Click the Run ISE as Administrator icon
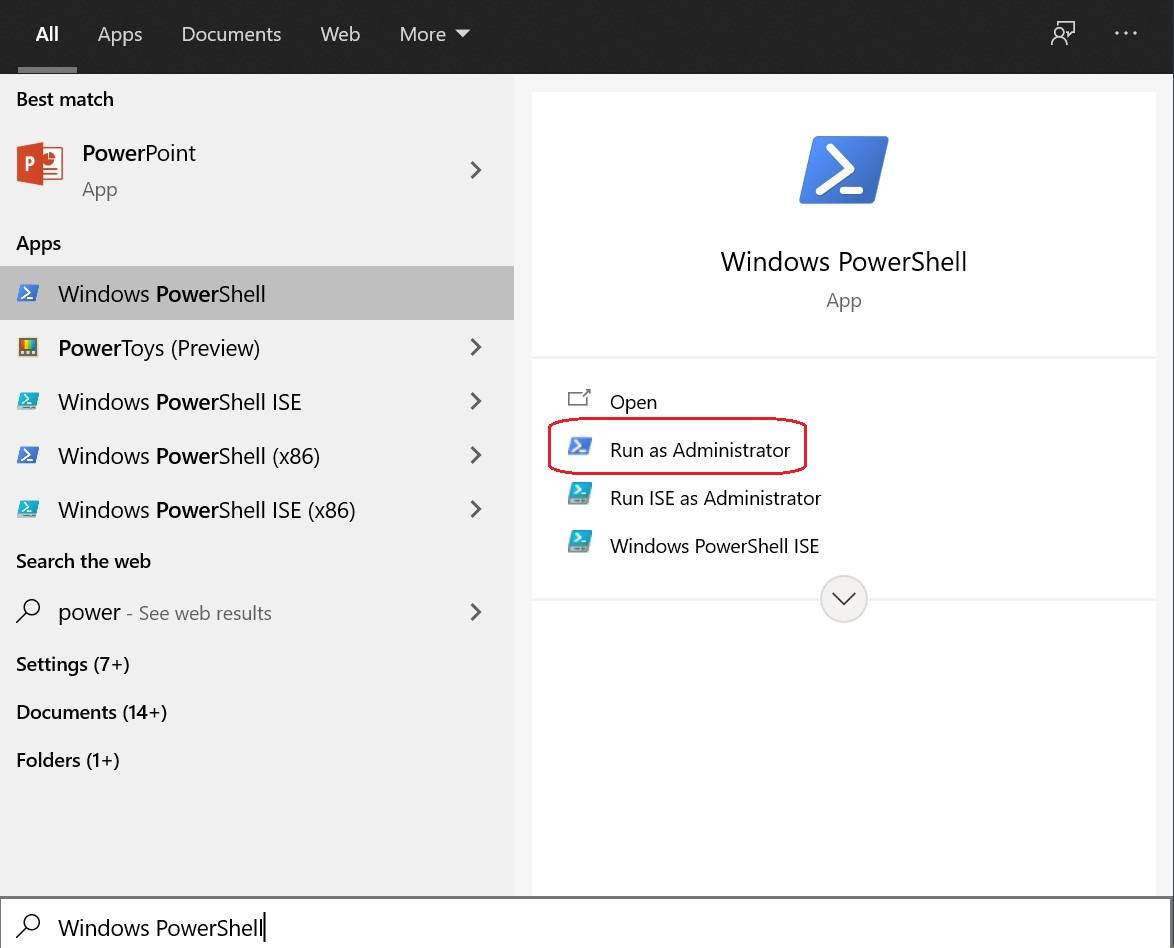Screen dimensions: 1174x948 [x=580, y=494]
